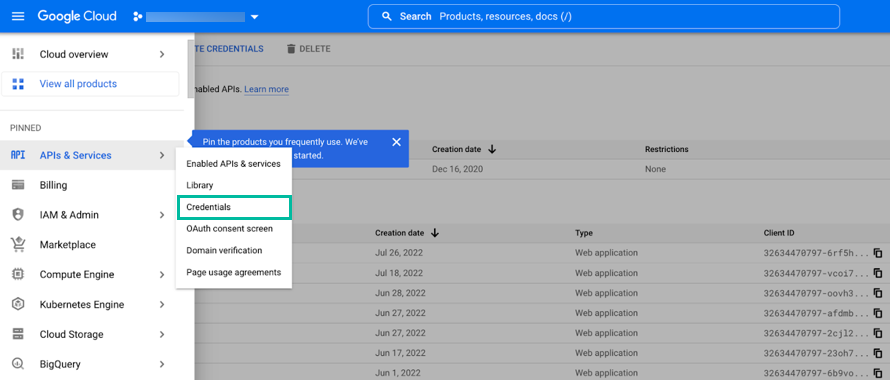Expand the IAM & Admin chevron
This screenshot has width=890, height=380.
click(x=162, y=215)
